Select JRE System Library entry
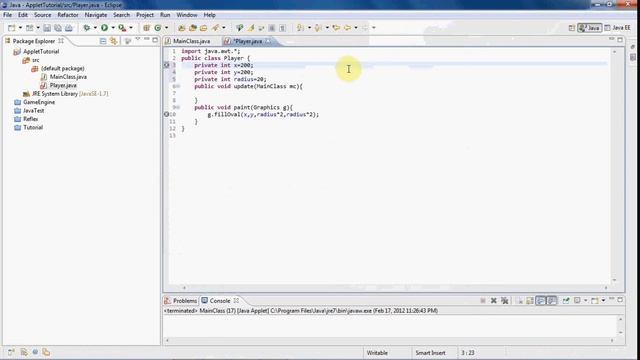640x360 pixels. coord(70,94)
